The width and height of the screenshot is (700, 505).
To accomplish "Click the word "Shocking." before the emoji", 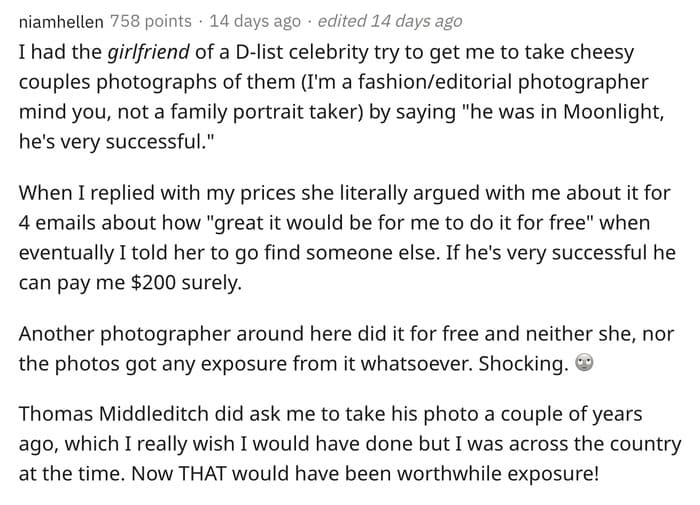I will click(523, 364).
